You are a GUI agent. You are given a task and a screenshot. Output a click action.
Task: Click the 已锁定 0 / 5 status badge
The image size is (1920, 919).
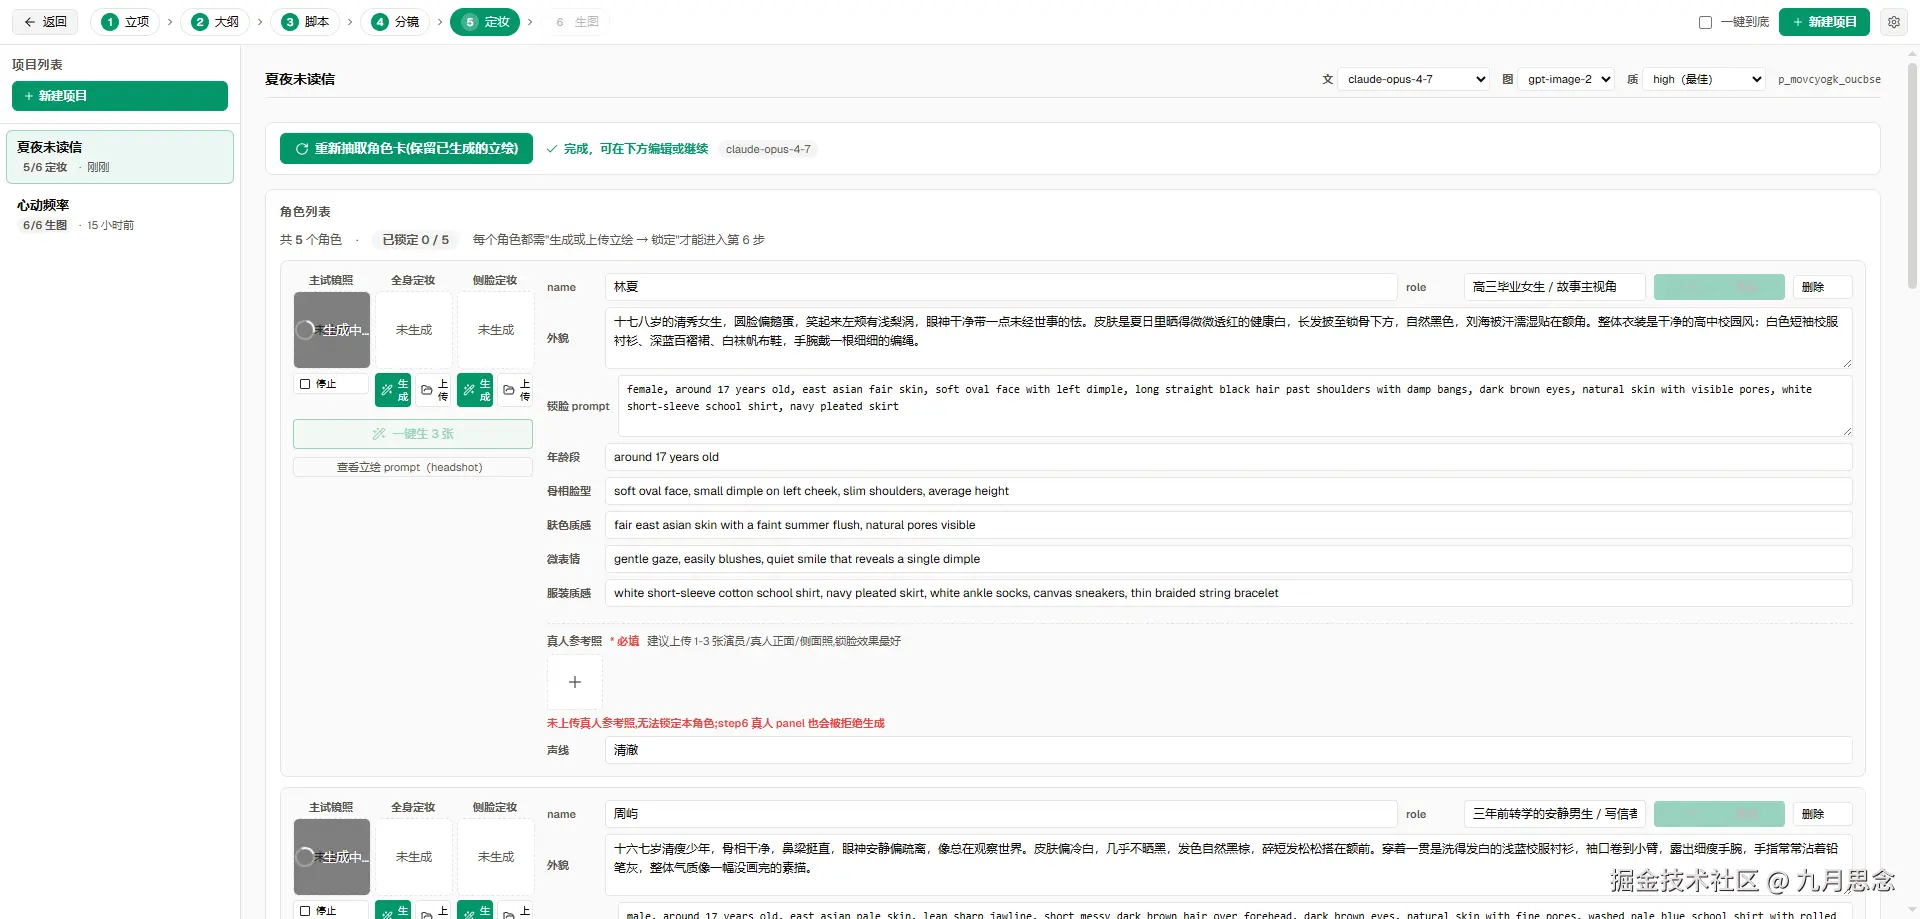point(415,240)
